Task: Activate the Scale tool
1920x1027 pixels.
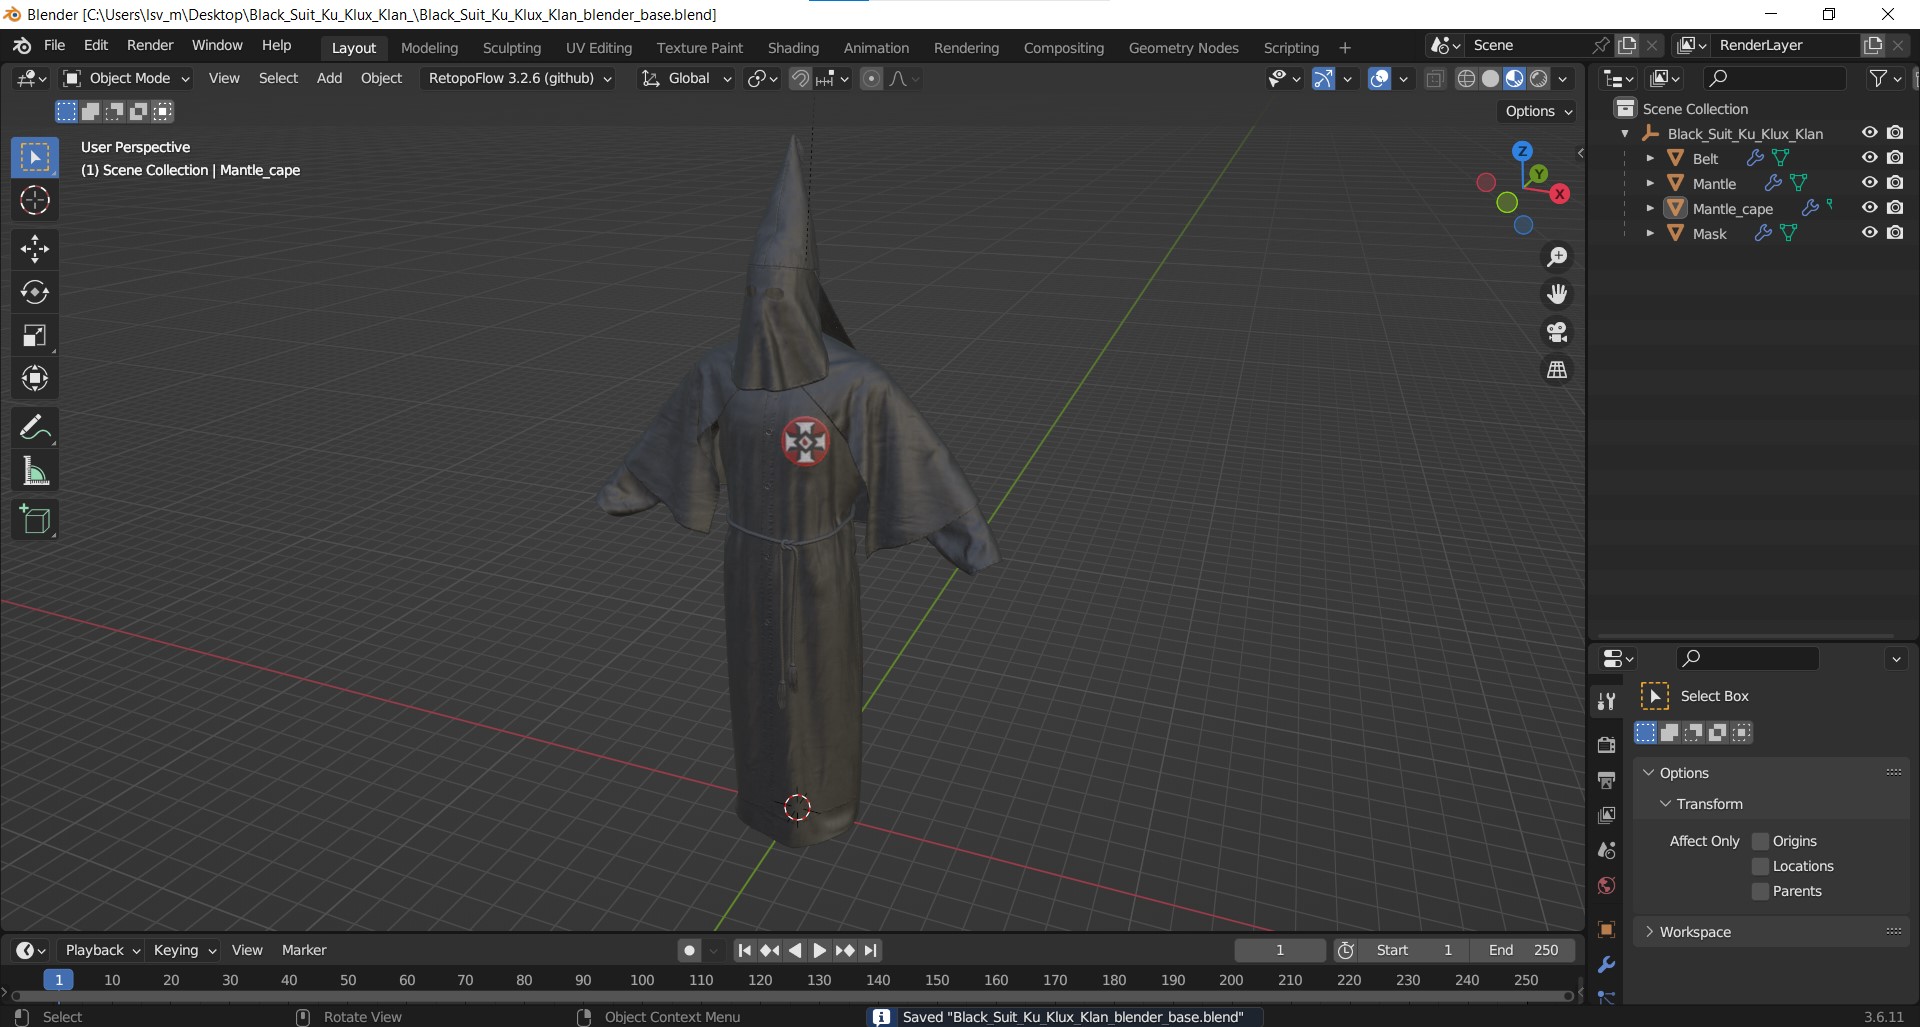Action: [35, 335]
